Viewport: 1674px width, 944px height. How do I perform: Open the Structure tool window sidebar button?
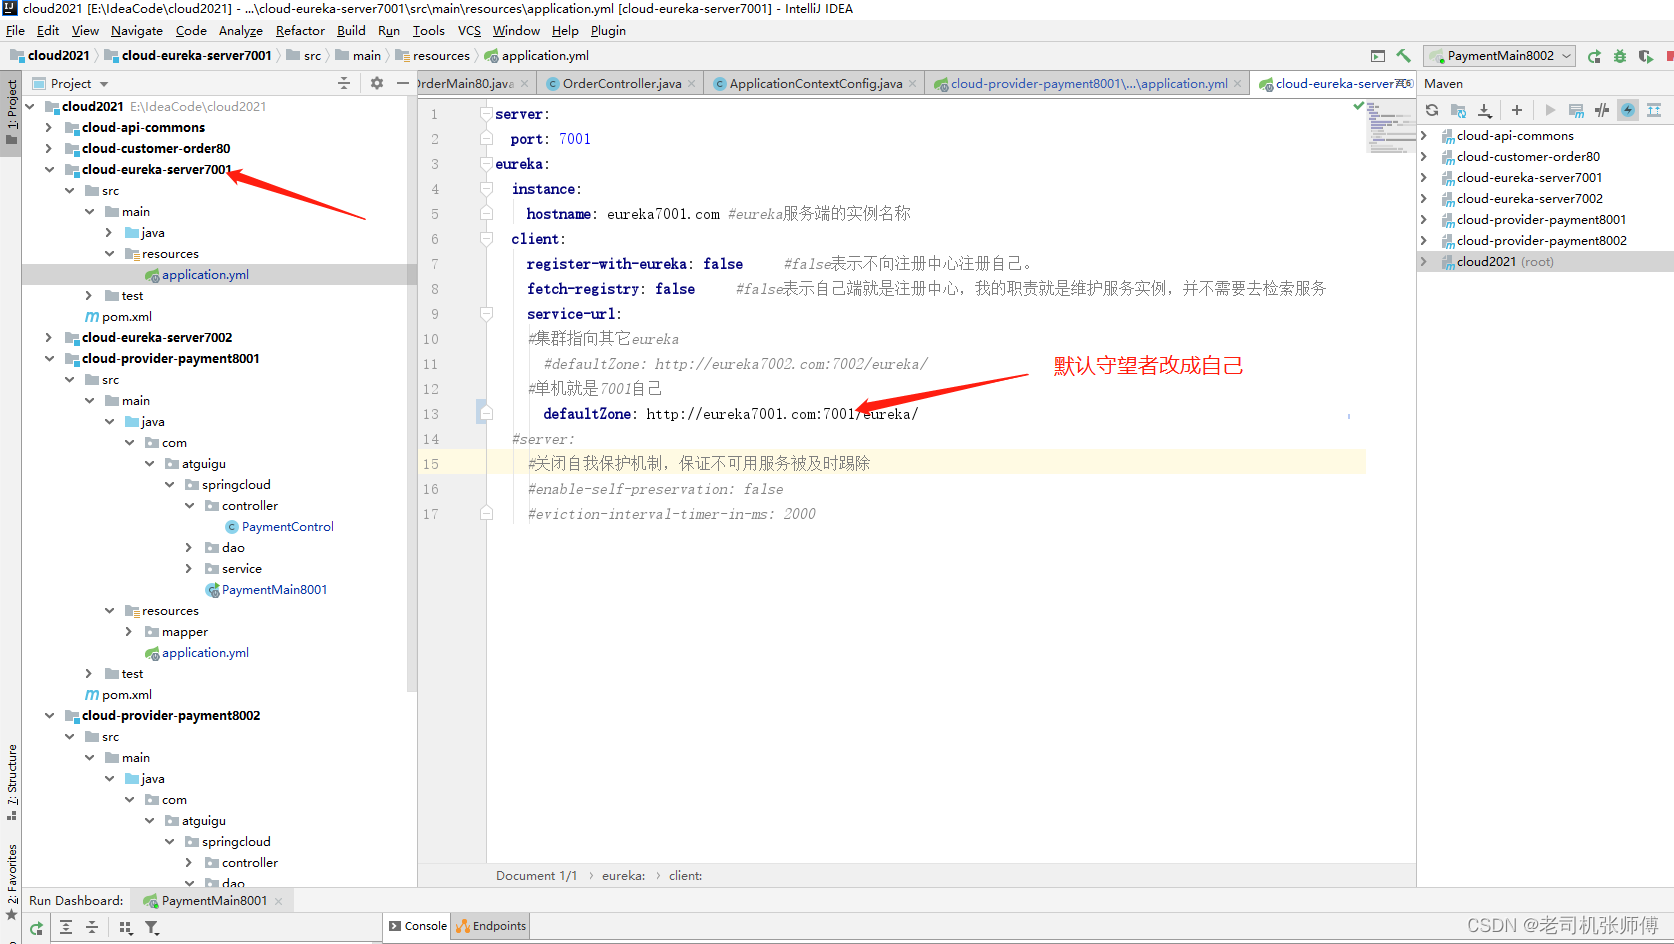tap(12, 782)
